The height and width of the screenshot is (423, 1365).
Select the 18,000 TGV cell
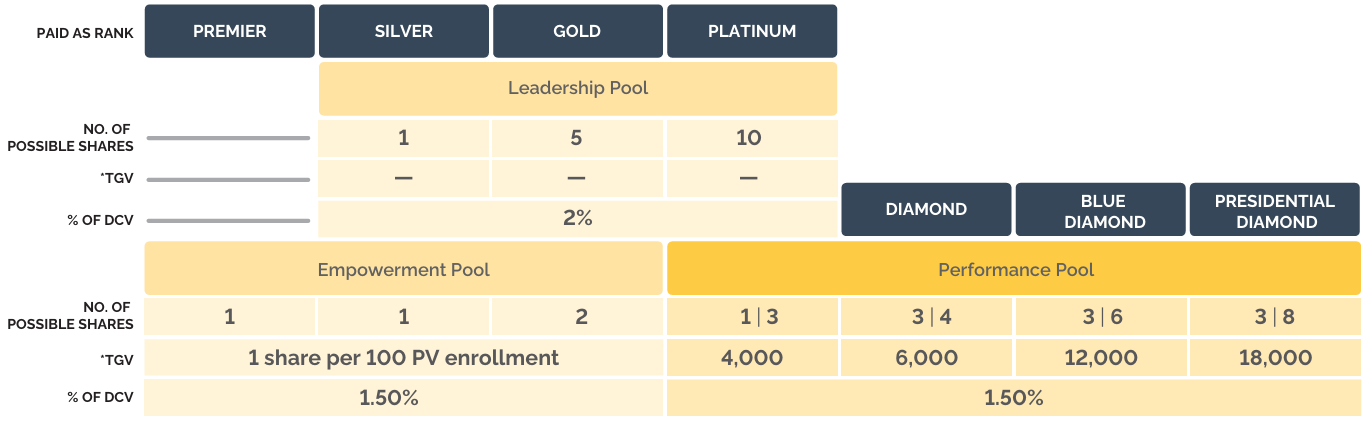pyautogui.click(x=1275, y=357)
